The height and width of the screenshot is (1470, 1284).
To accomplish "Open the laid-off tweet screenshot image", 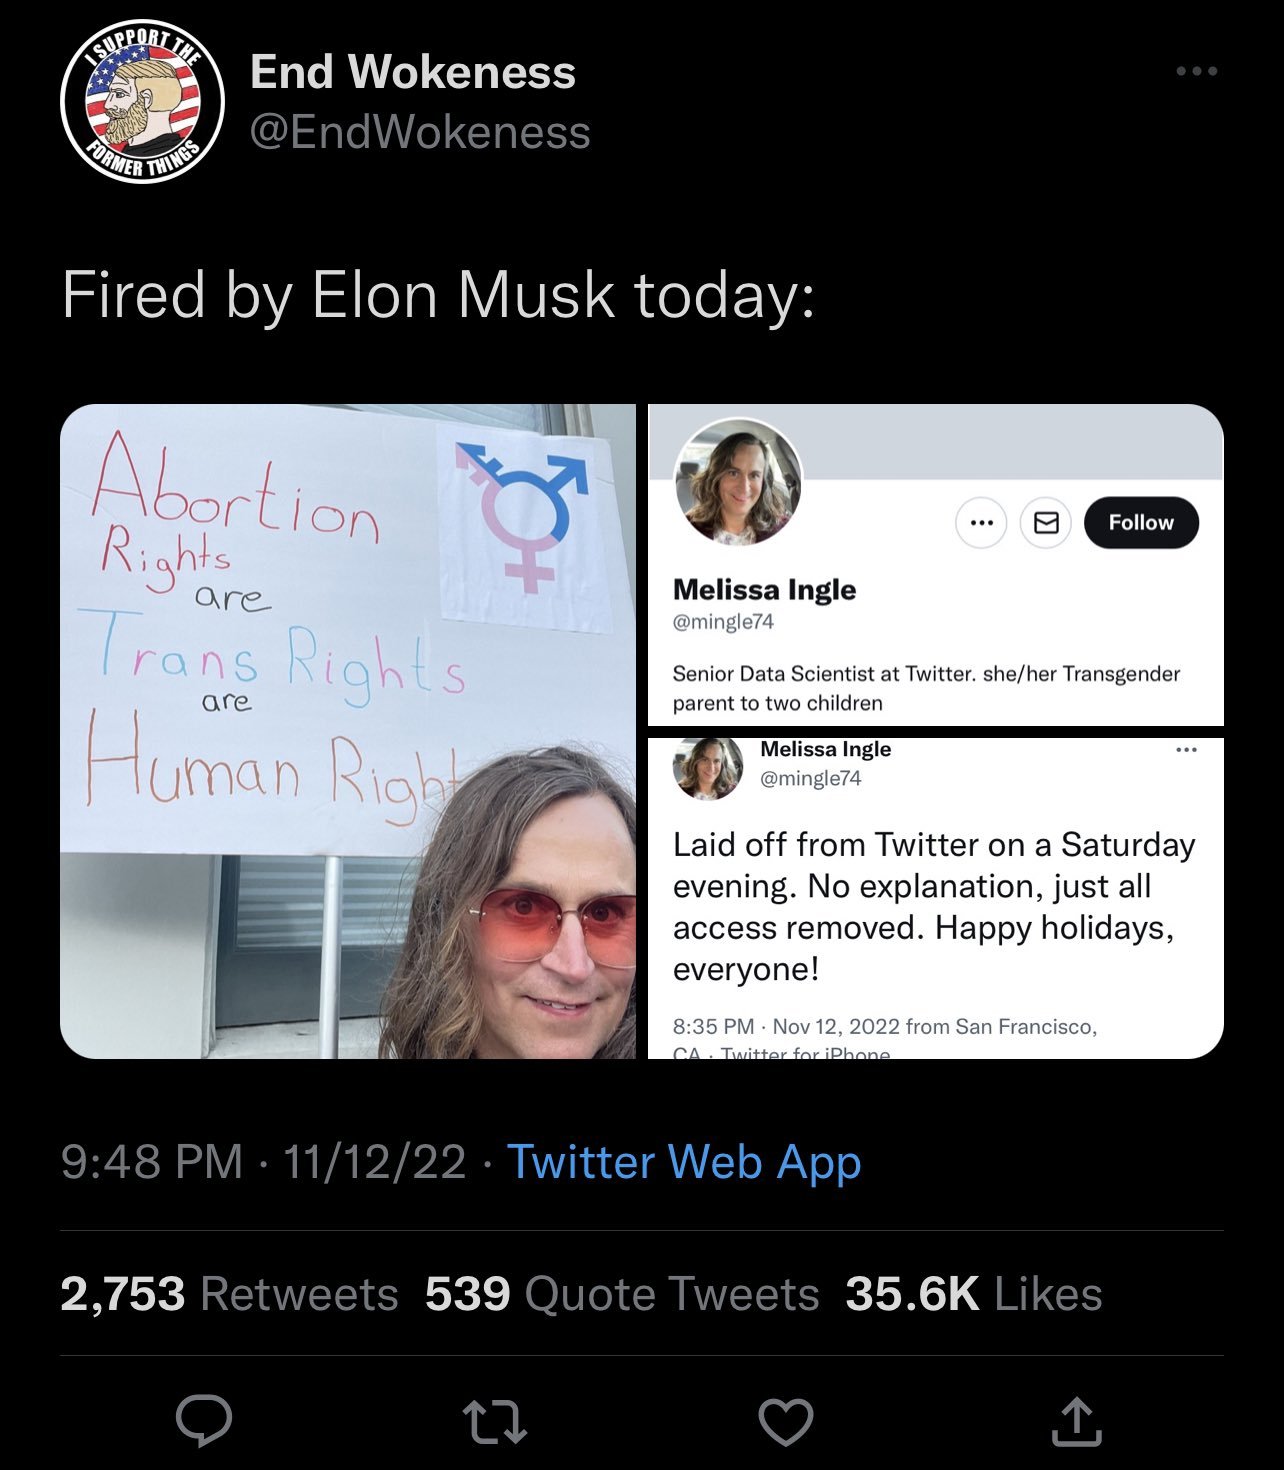I will (x=935, y=898).
